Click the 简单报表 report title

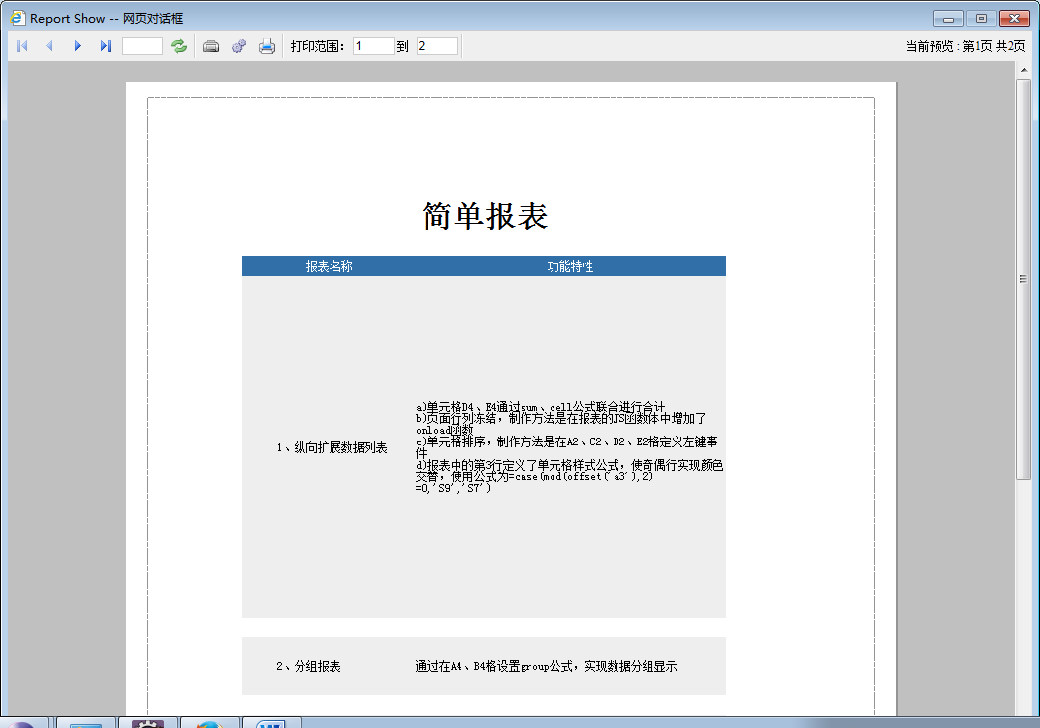tap(485, 216)
